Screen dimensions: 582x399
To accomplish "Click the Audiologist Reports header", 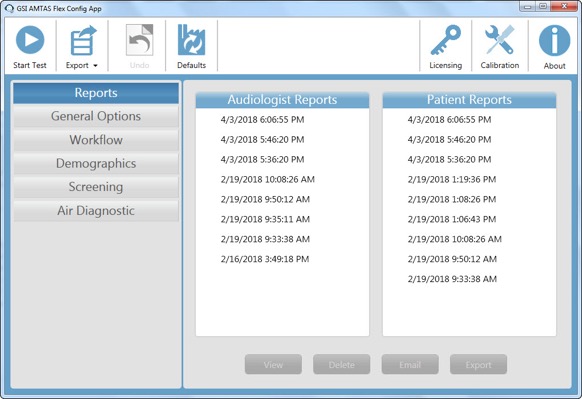I will (x=282, y=100).
